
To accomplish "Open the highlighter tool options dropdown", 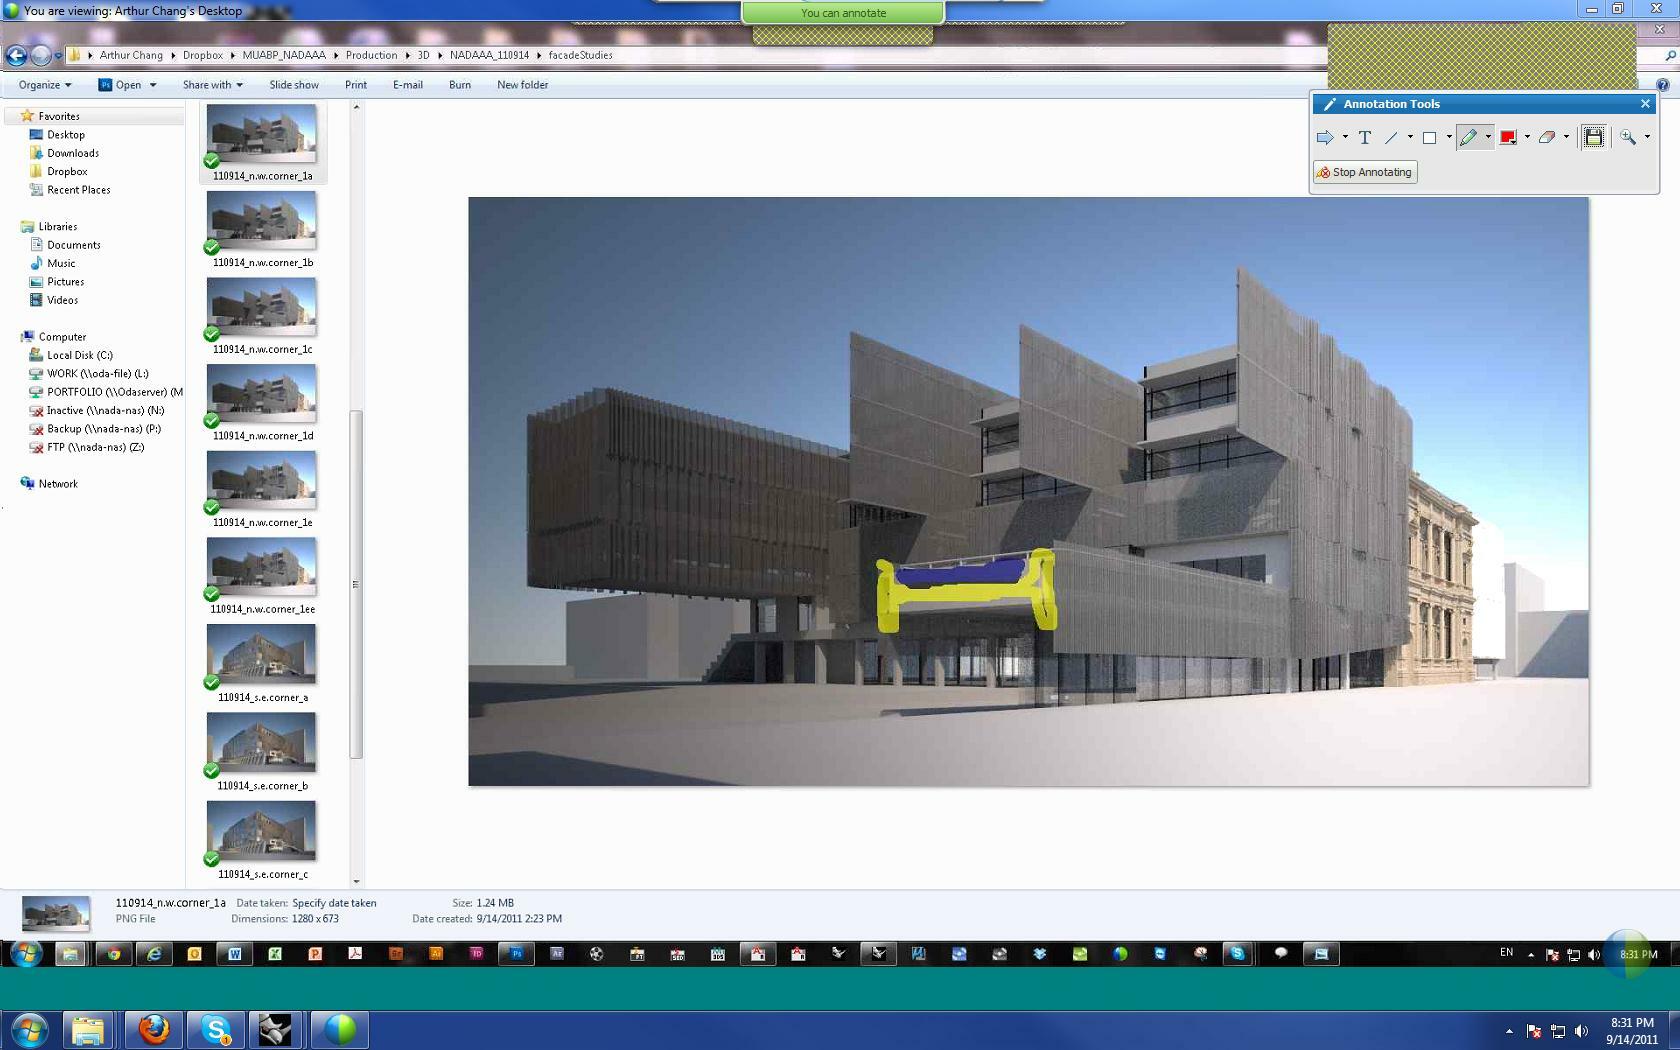I will click(x=1488, y=138).
